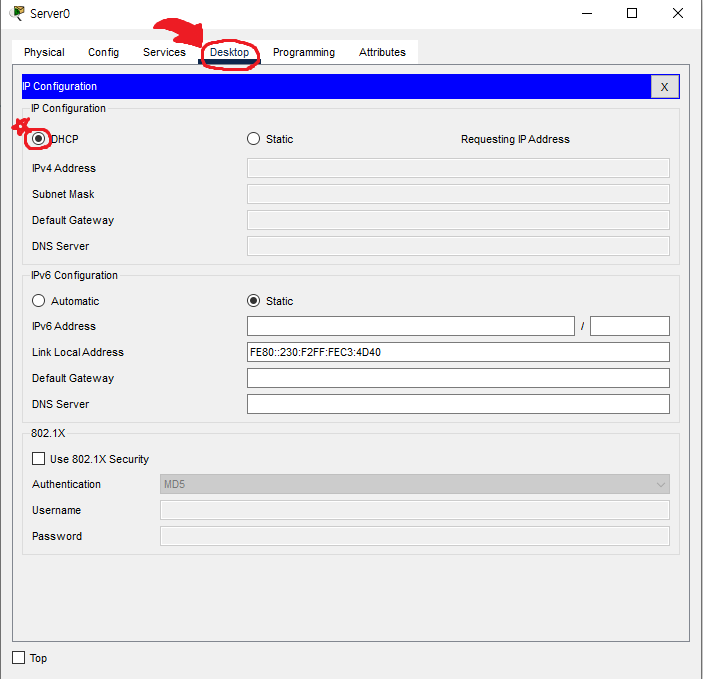This screenshot has width=703, height=679.
Task: Open the Physical tab
Action: tap(44, 52)
